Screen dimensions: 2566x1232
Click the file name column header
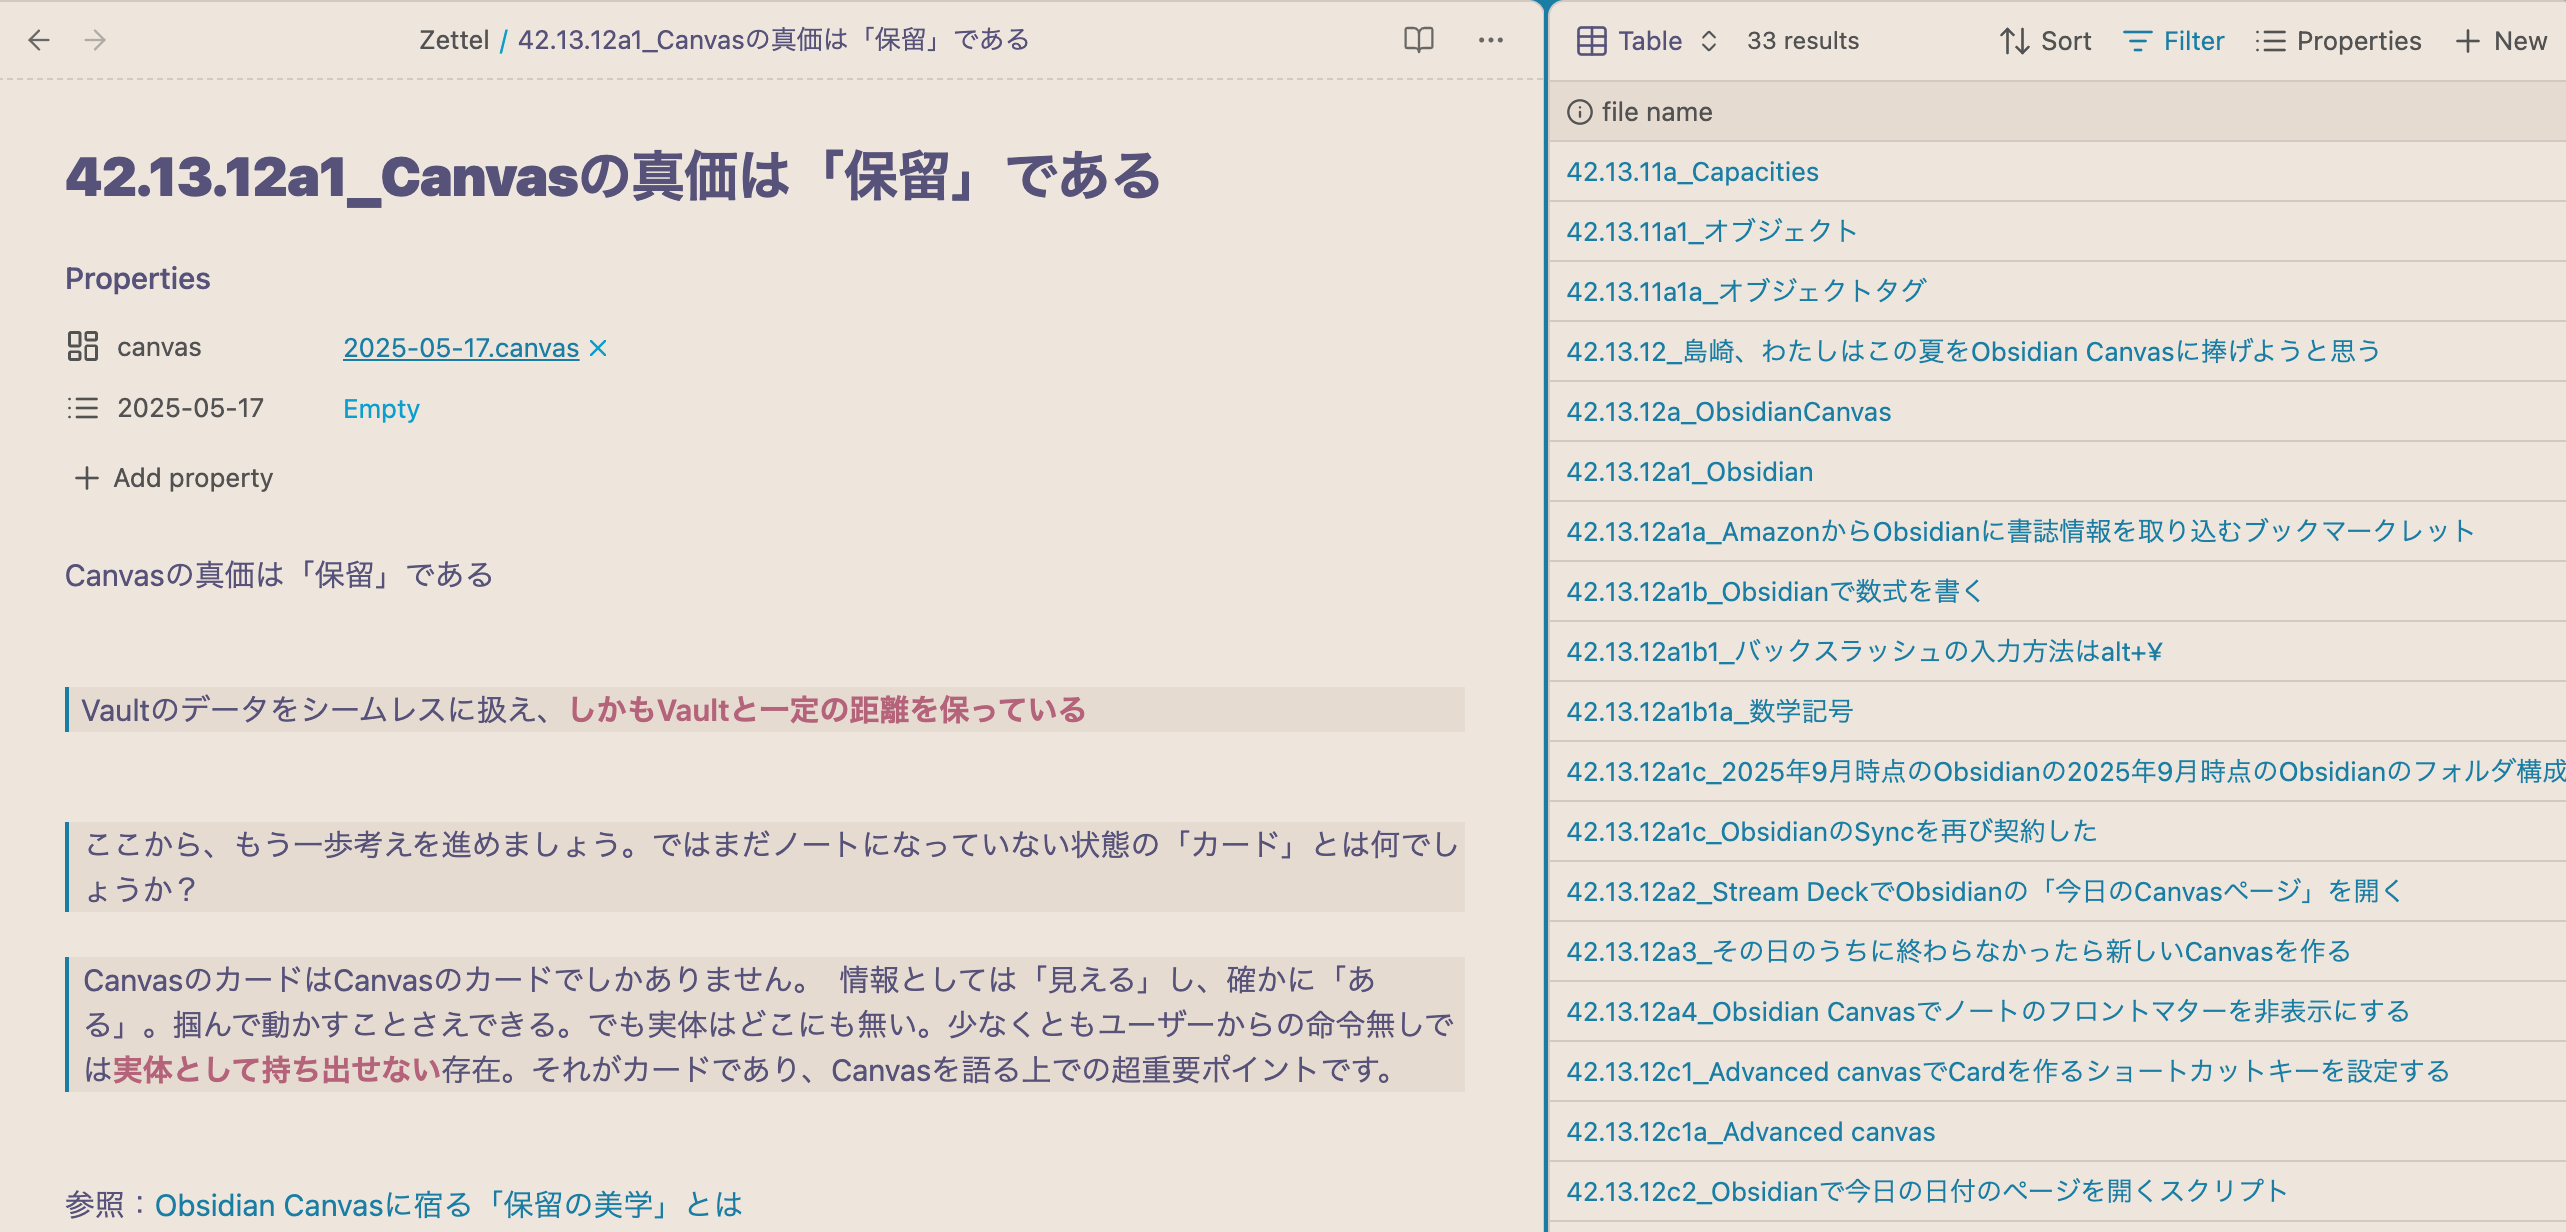[1656, 112]
